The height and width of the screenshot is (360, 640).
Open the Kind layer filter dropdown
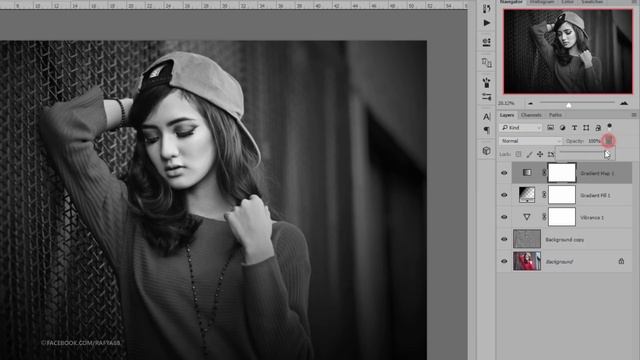click(520, 128)
